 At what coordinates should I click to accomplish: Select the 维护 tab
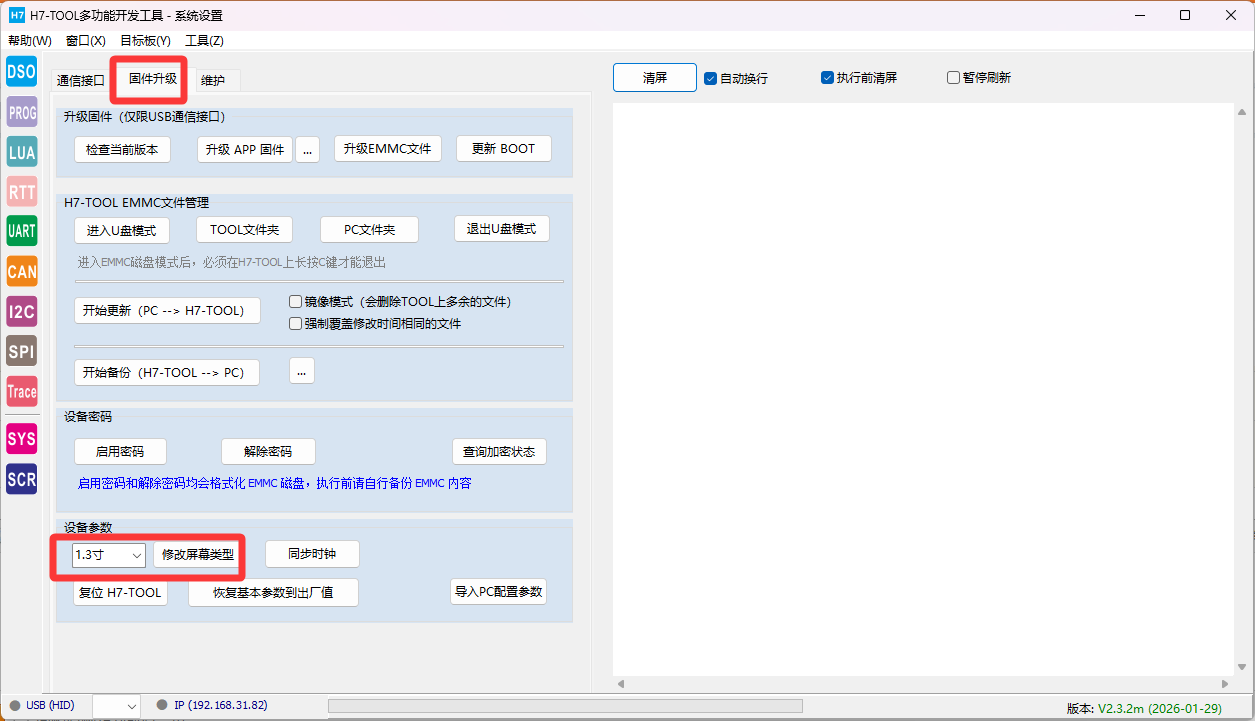click(213, 80)
